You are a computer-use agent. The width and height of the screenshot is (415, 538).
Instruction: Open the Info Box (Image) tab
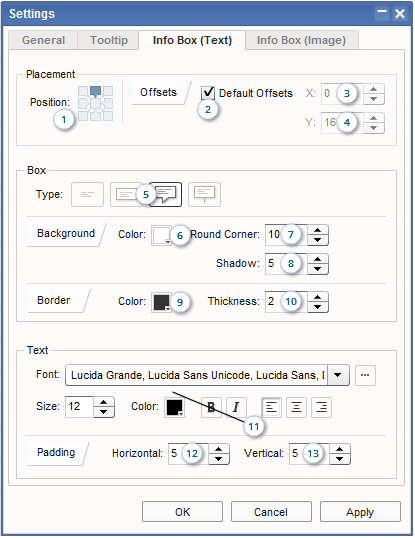pos(301,40)
